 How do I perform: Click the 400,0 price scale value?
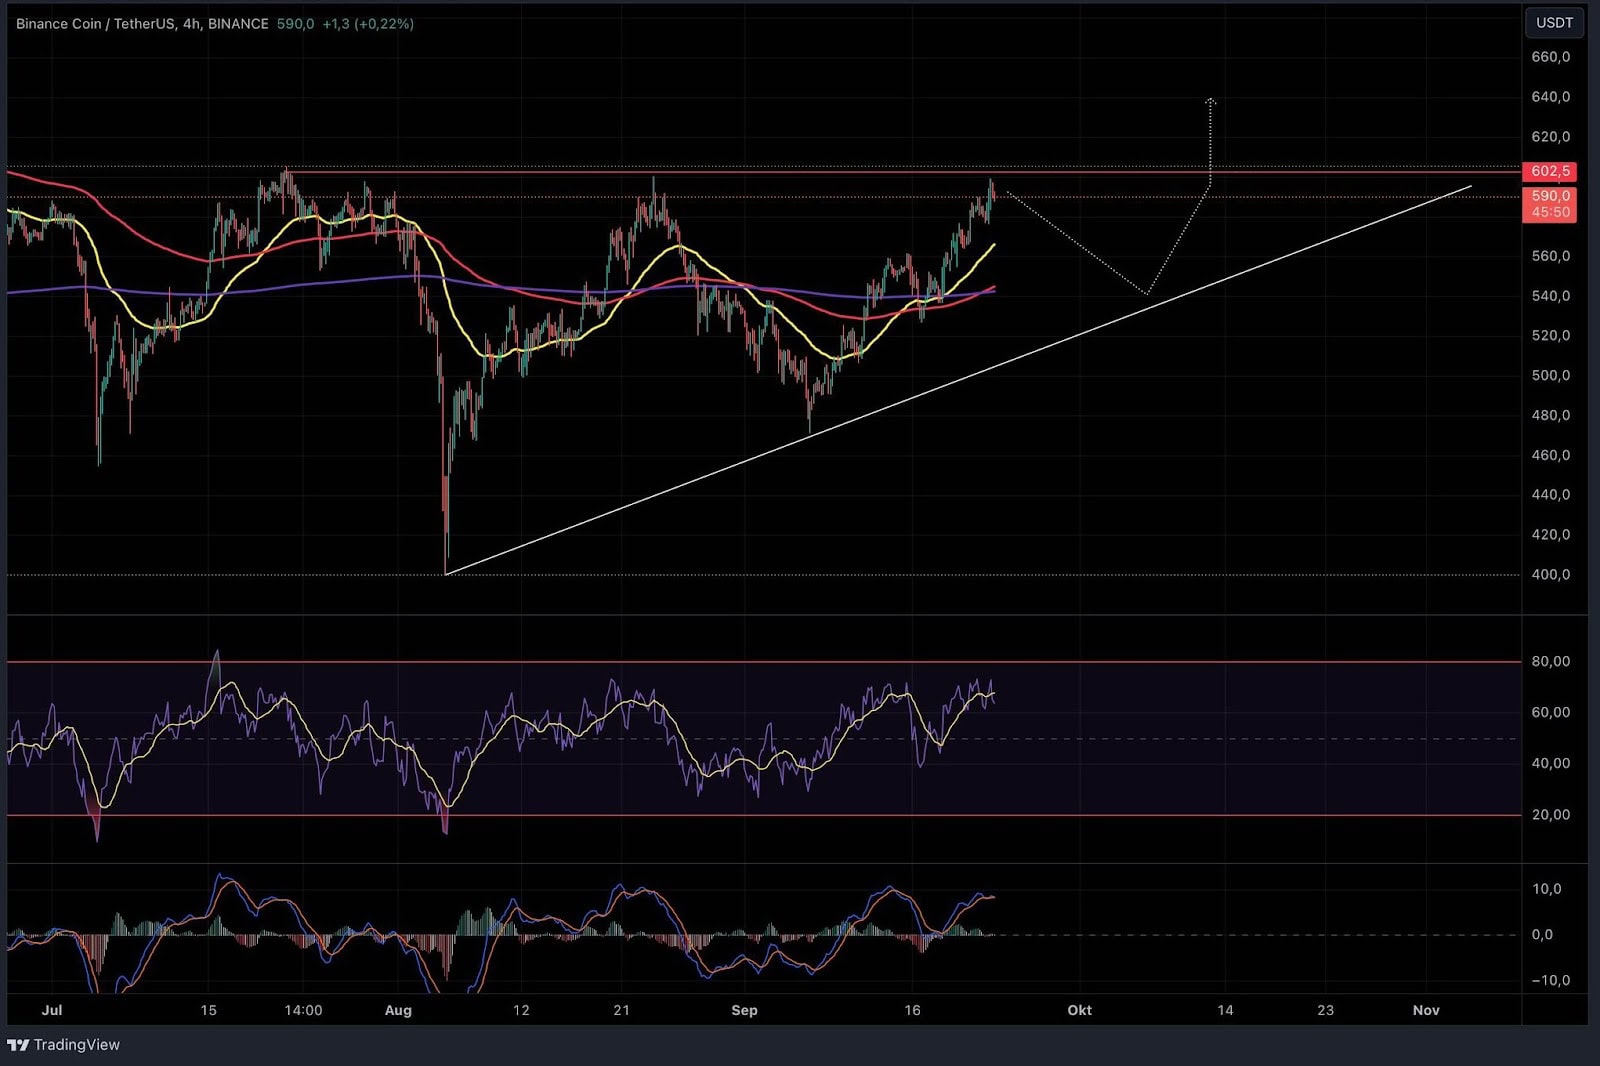(1550, 575)
